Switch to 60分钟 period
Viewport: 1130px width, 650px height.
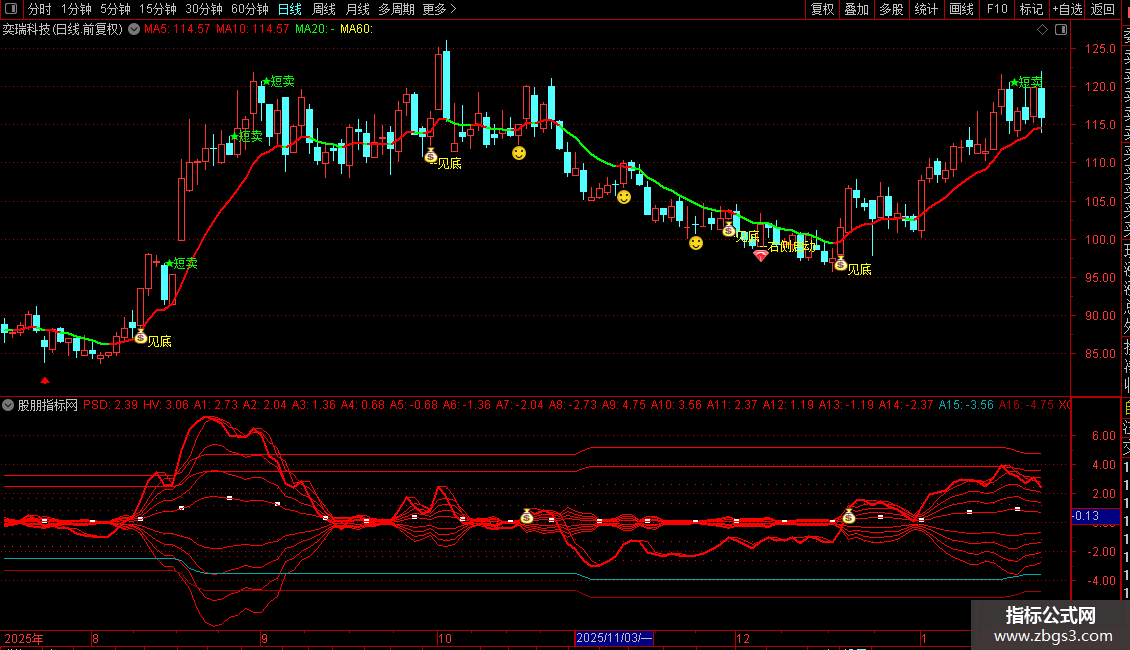point(249,9)
